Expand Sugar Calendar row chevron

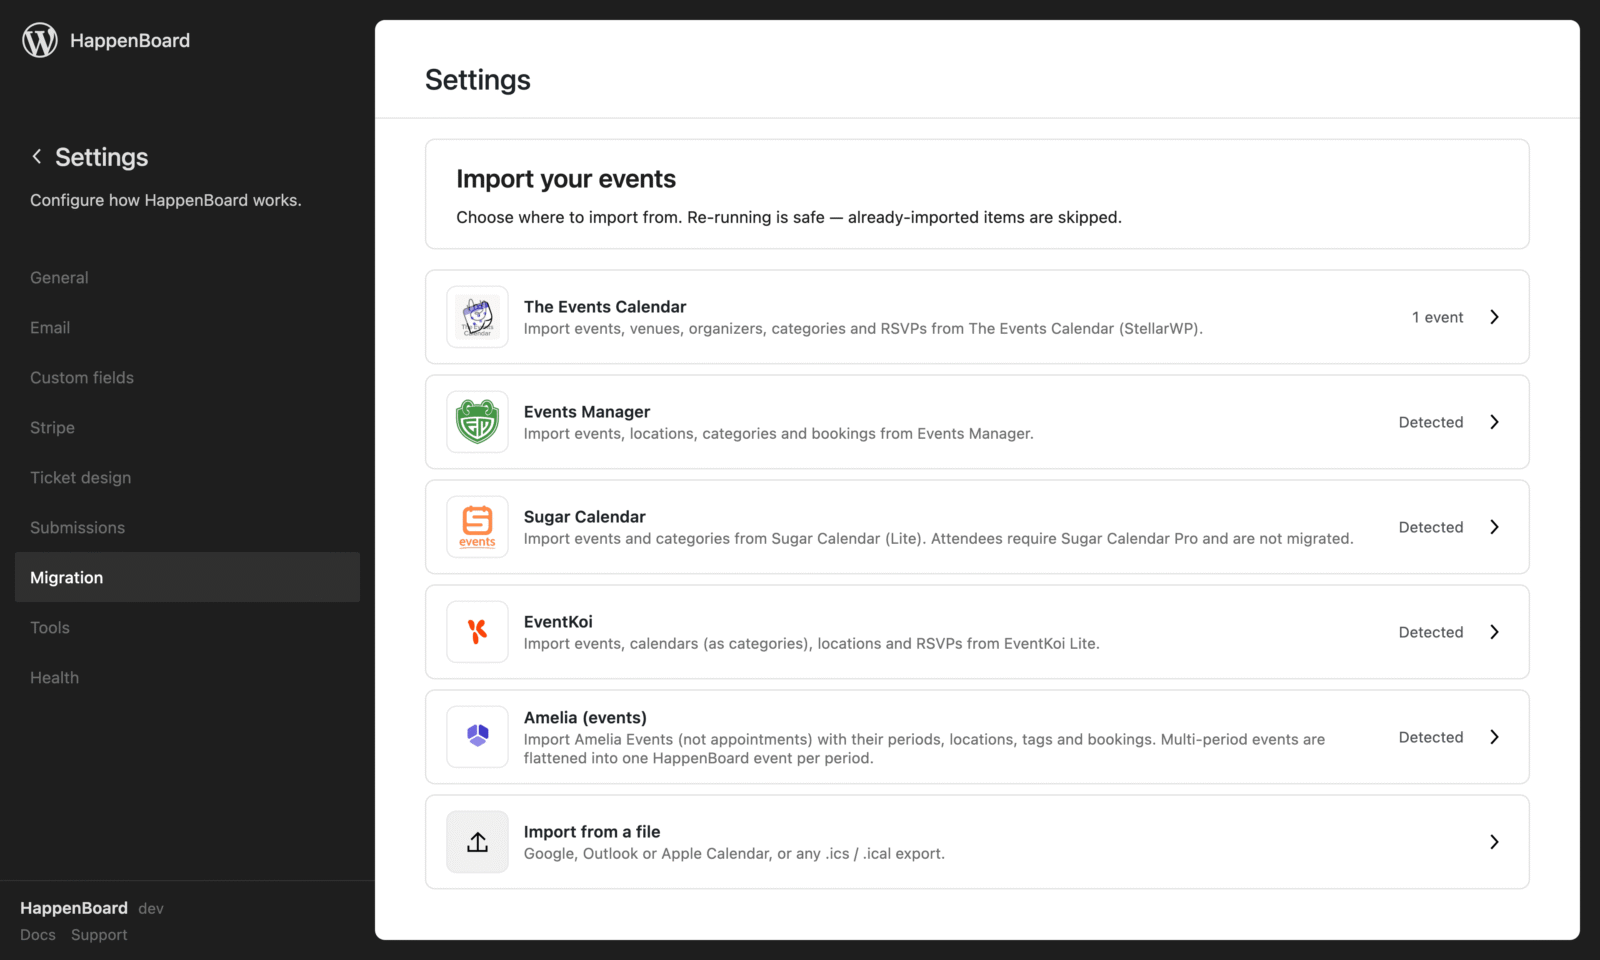pyautogui.click(x=1494, y=527)
